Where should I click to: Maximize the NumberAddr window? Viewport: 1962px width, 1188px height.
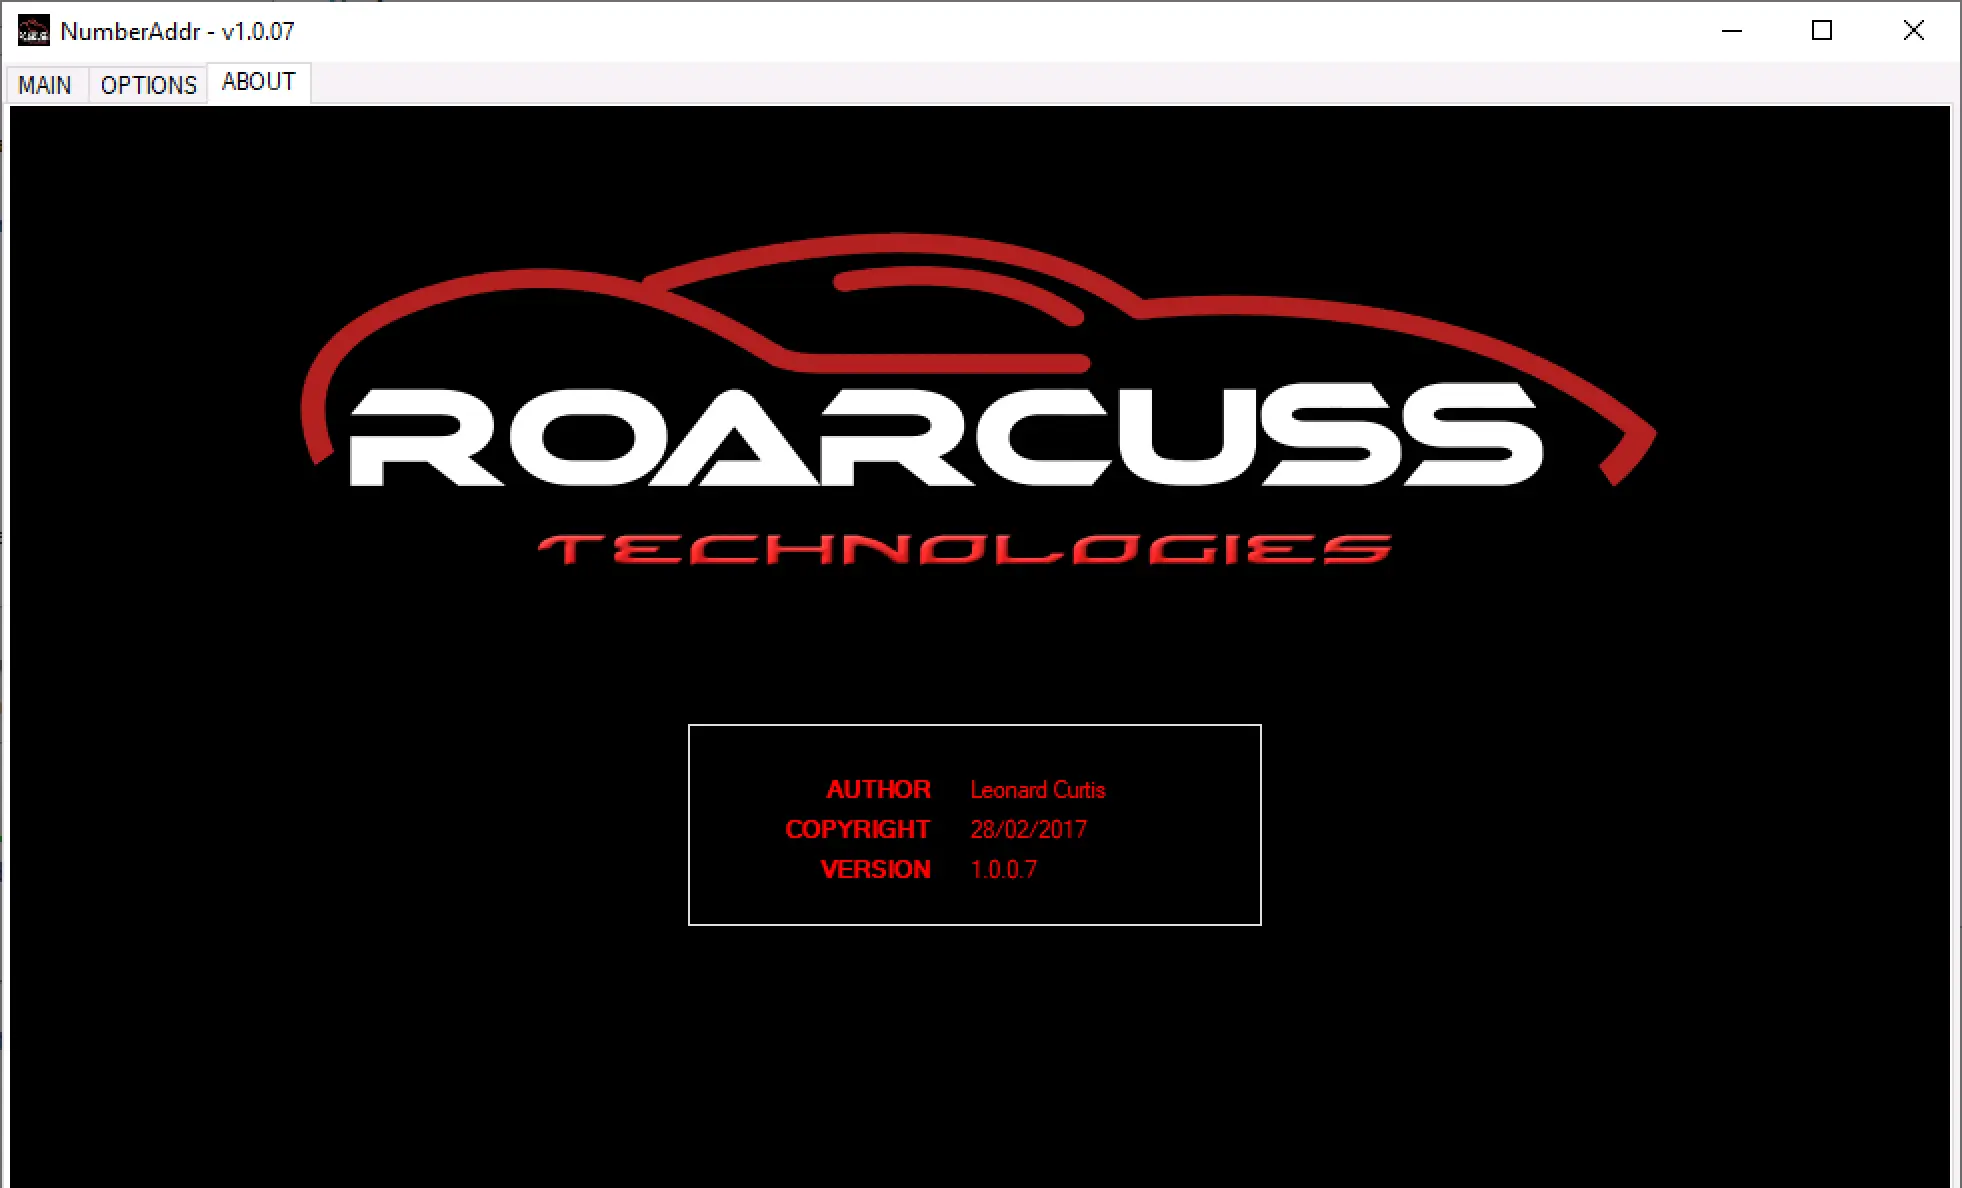[1822, 31]
